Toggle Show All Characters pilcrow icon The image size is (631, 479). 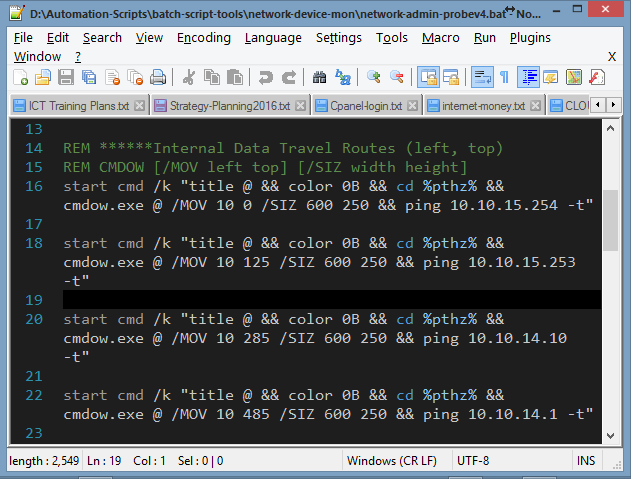click(x=504, y=77)
